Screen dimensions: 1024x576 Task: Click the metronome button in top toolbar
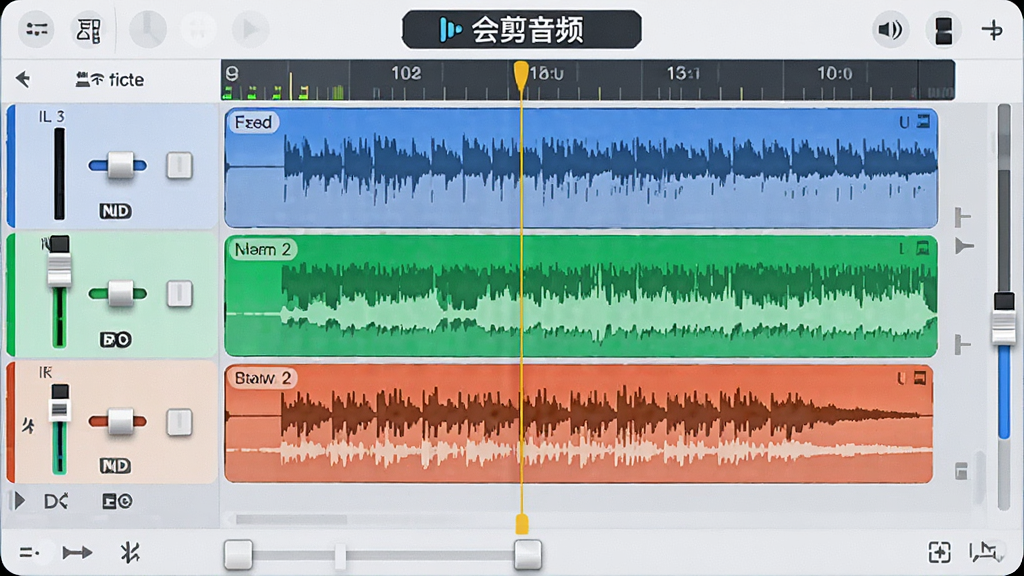(x=148, y=29)
